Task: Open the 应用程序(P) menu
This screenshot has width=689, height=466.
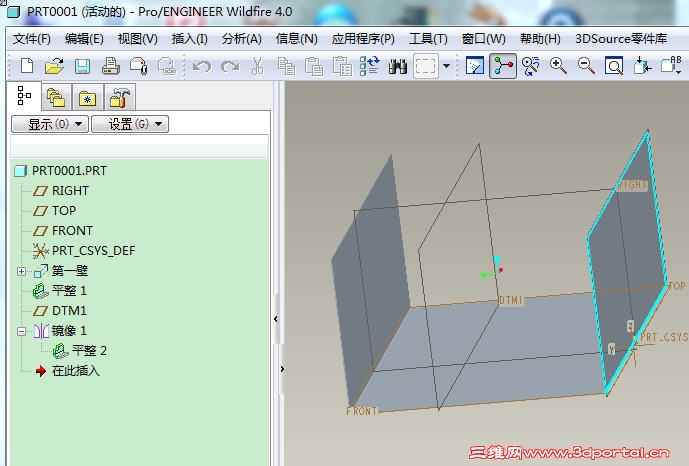Action: (x=363, y=39)
